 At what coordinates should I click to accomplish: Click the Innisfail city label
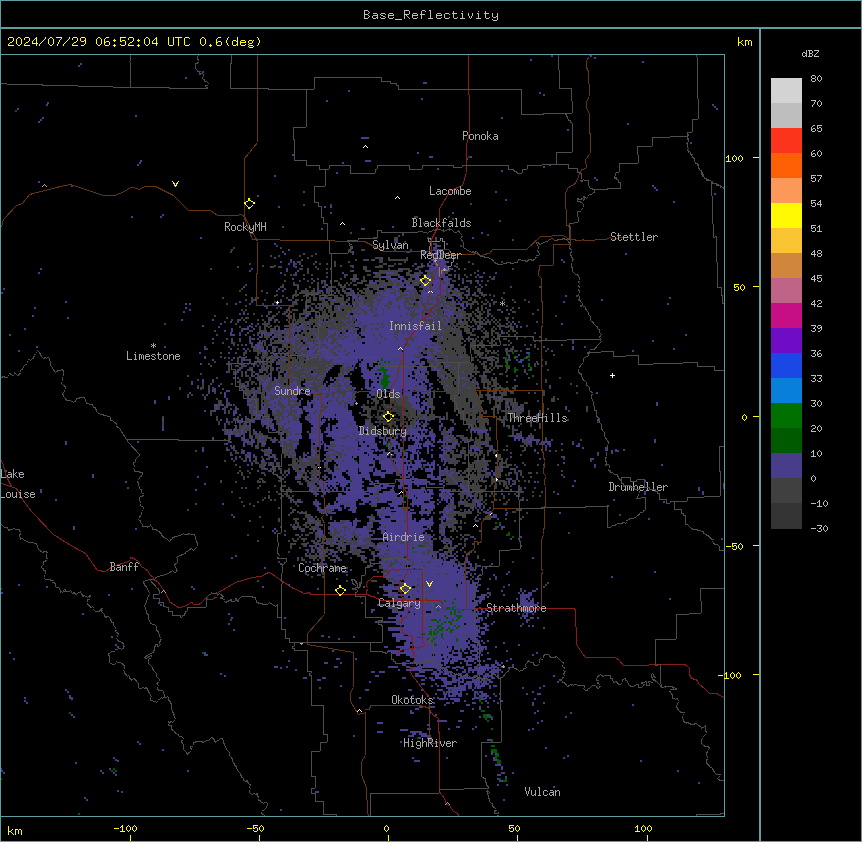[415, 326]
